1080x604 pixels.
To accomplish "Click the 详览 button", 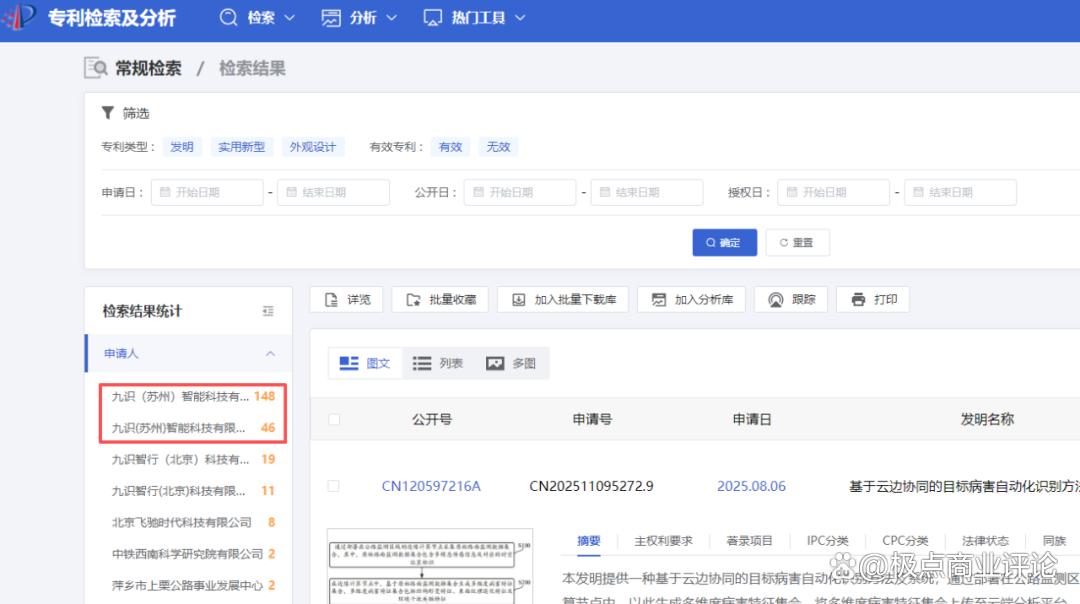I will 346,300.
